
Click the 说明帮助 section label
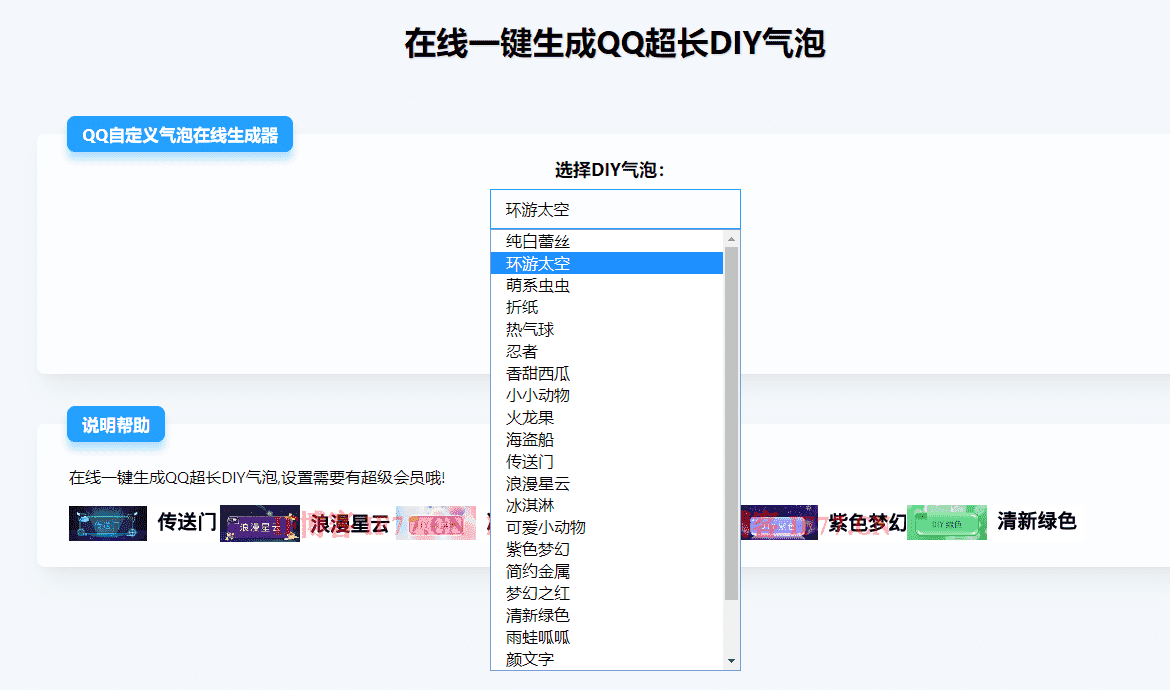116,424
